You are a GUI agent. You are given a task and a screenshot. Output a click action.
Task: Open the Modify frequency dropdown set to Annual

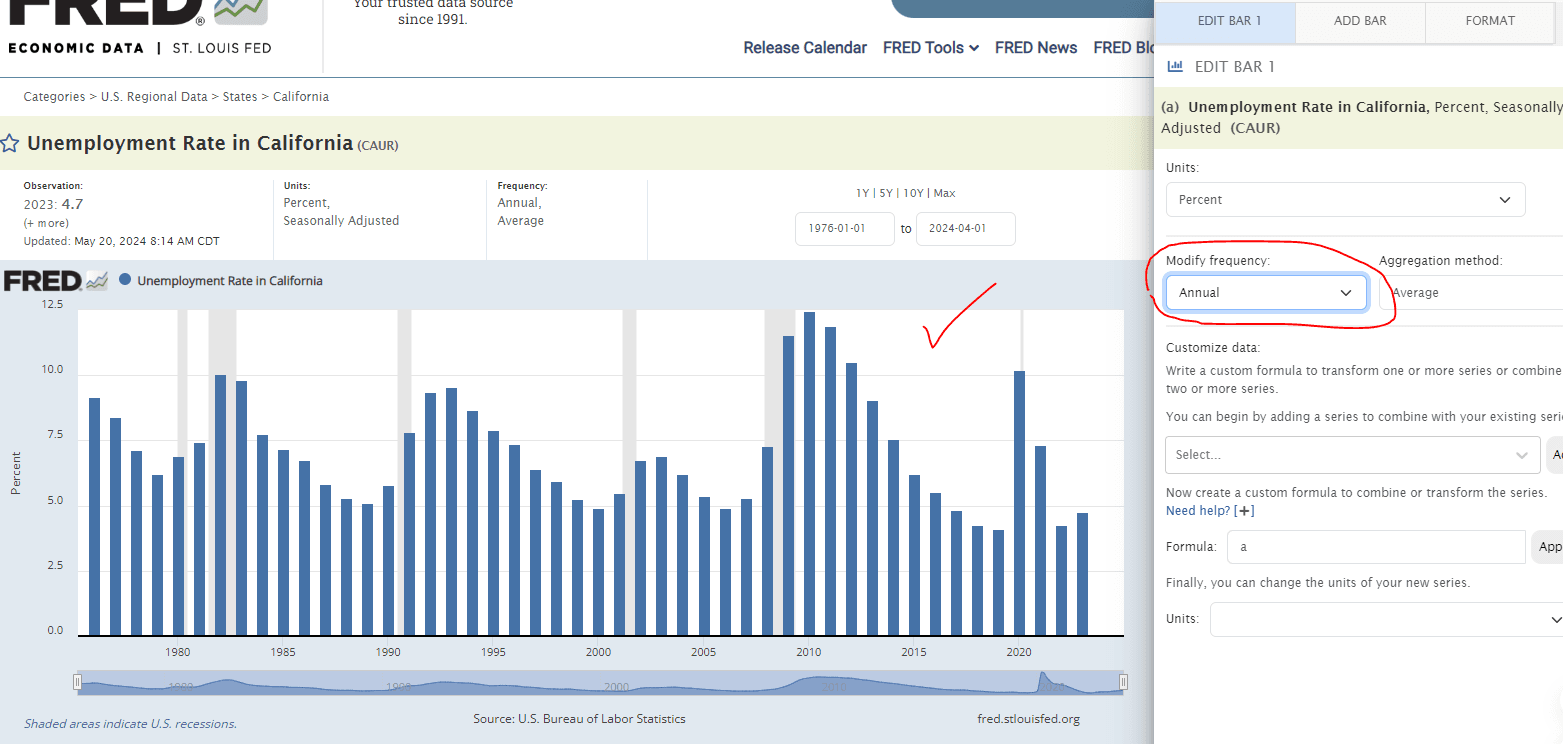coord(1265,293)
